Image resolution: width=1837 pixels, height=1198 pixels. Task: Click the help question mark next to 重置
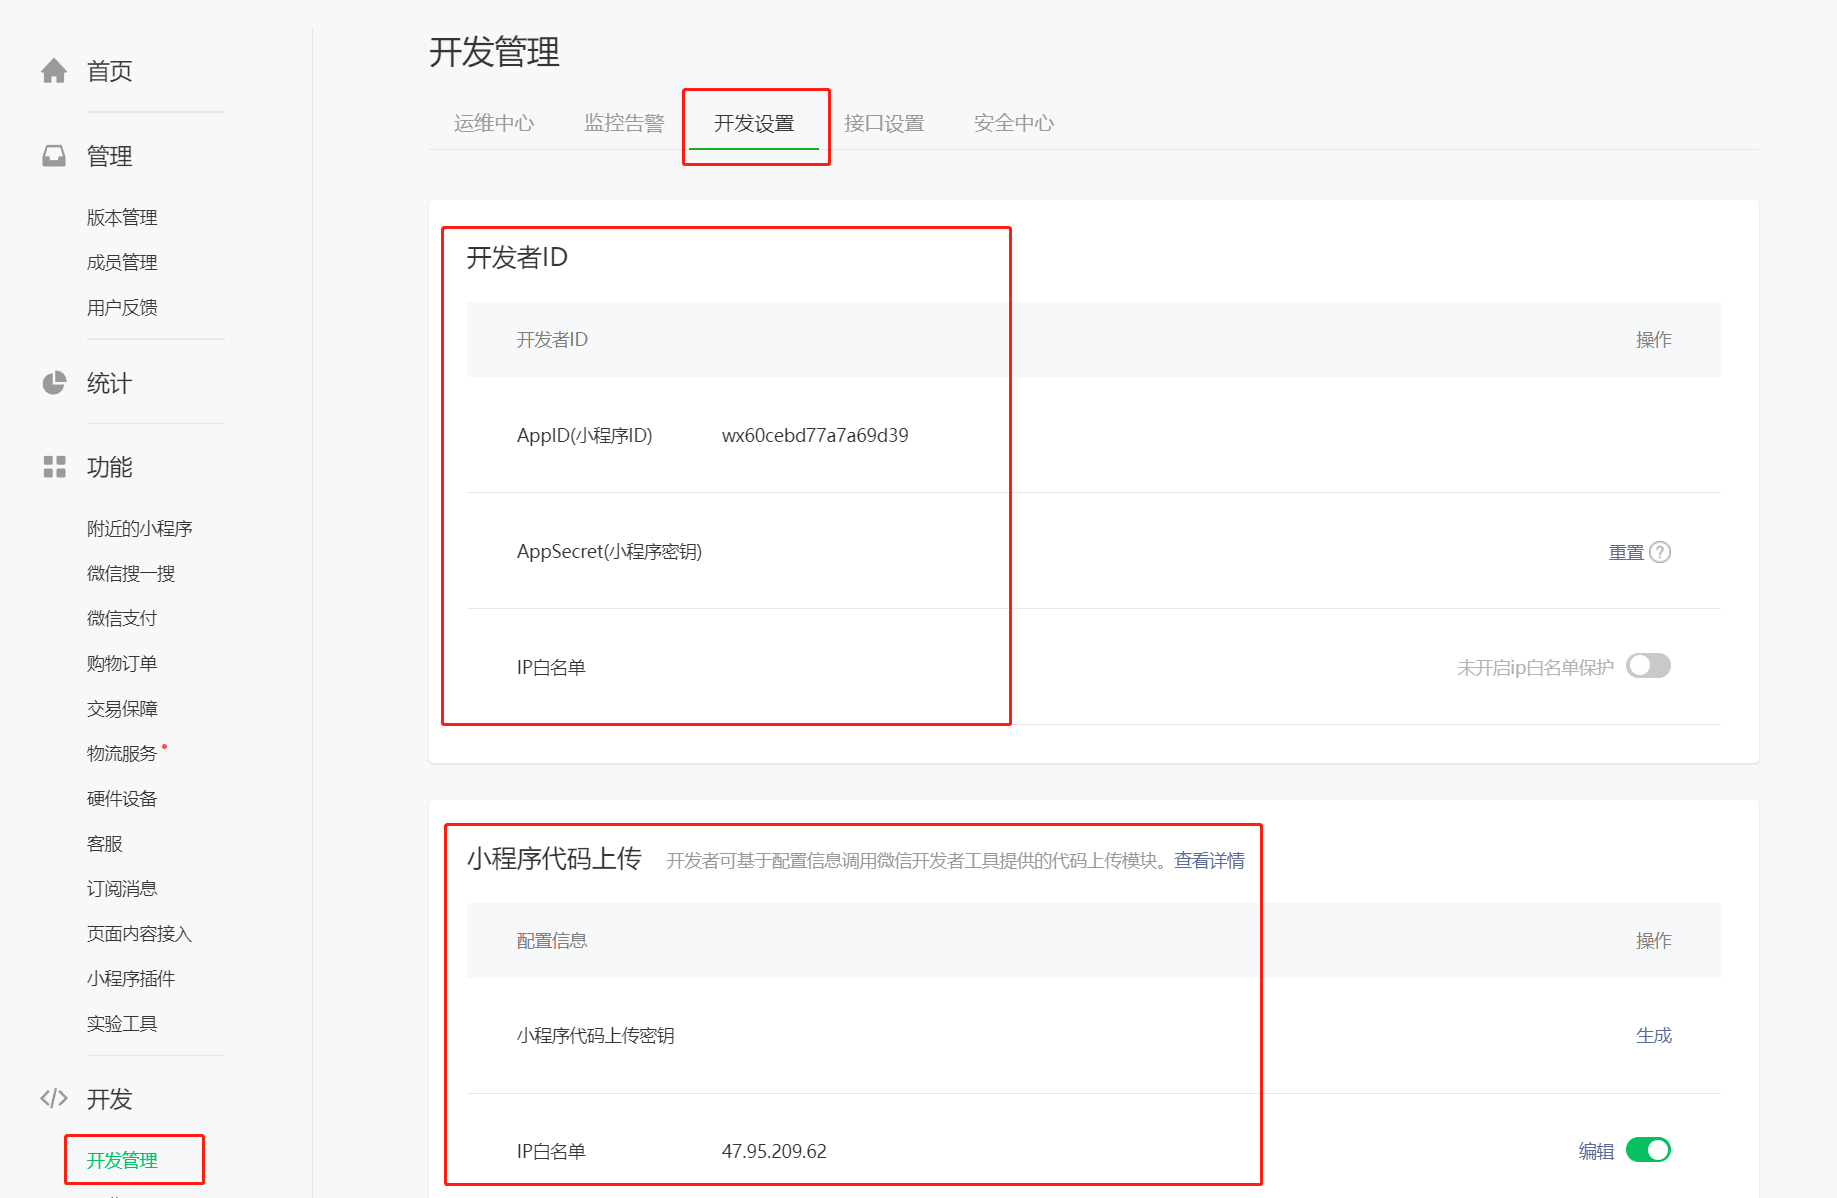click(1660, 552)
